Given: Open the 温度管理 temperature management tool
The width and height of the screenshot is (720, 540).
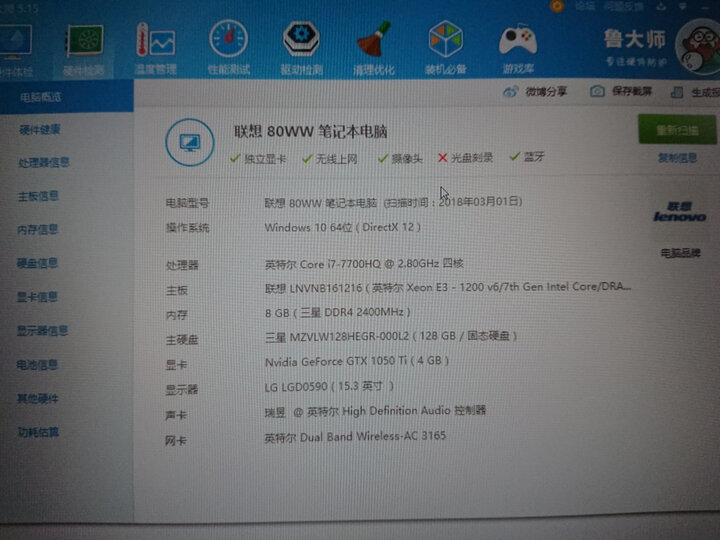Looking at the screenshot, I should pos(155,48).
